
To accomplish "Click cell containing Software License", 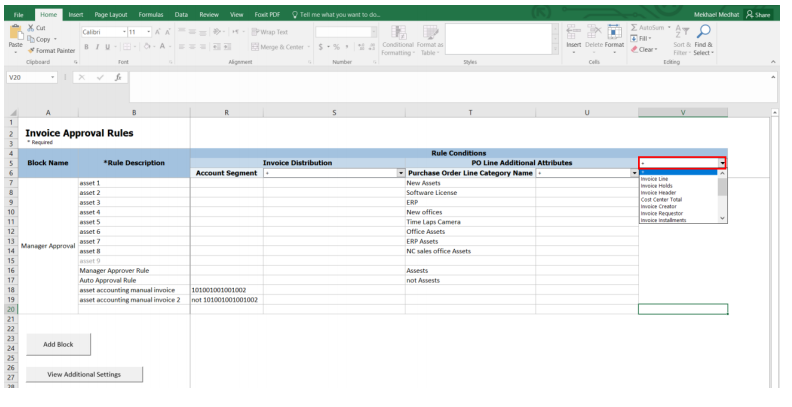I will pyautogui.click(x=470, y=193).
